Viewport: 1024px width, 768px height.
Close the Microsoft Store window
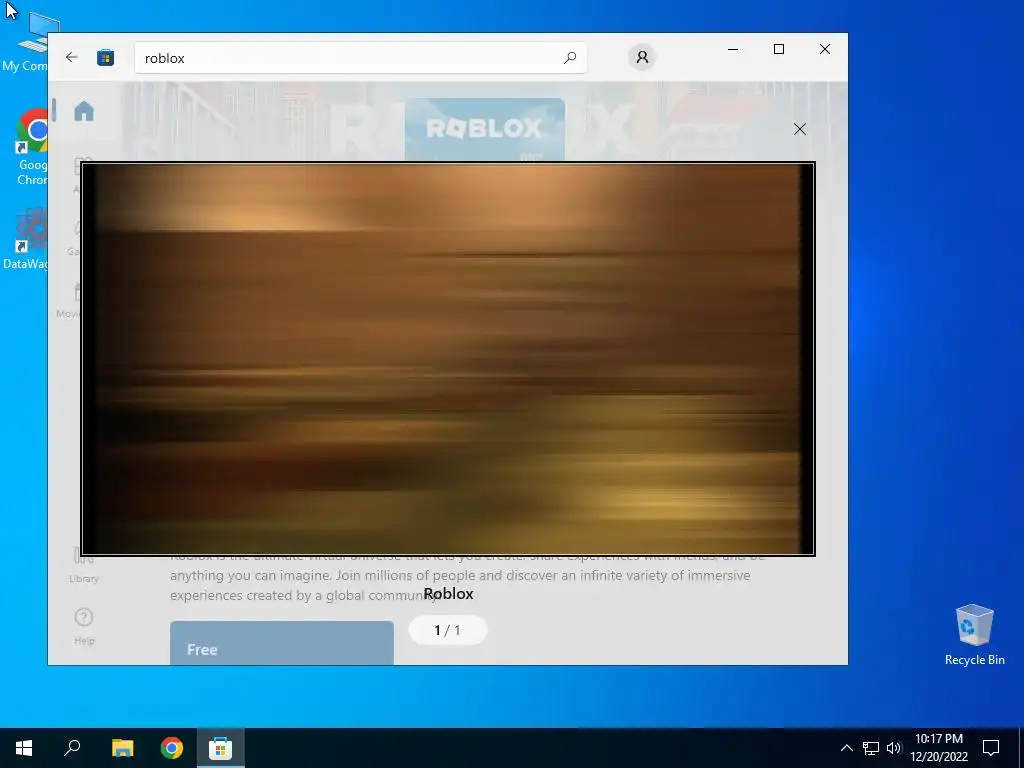point(825,49)
